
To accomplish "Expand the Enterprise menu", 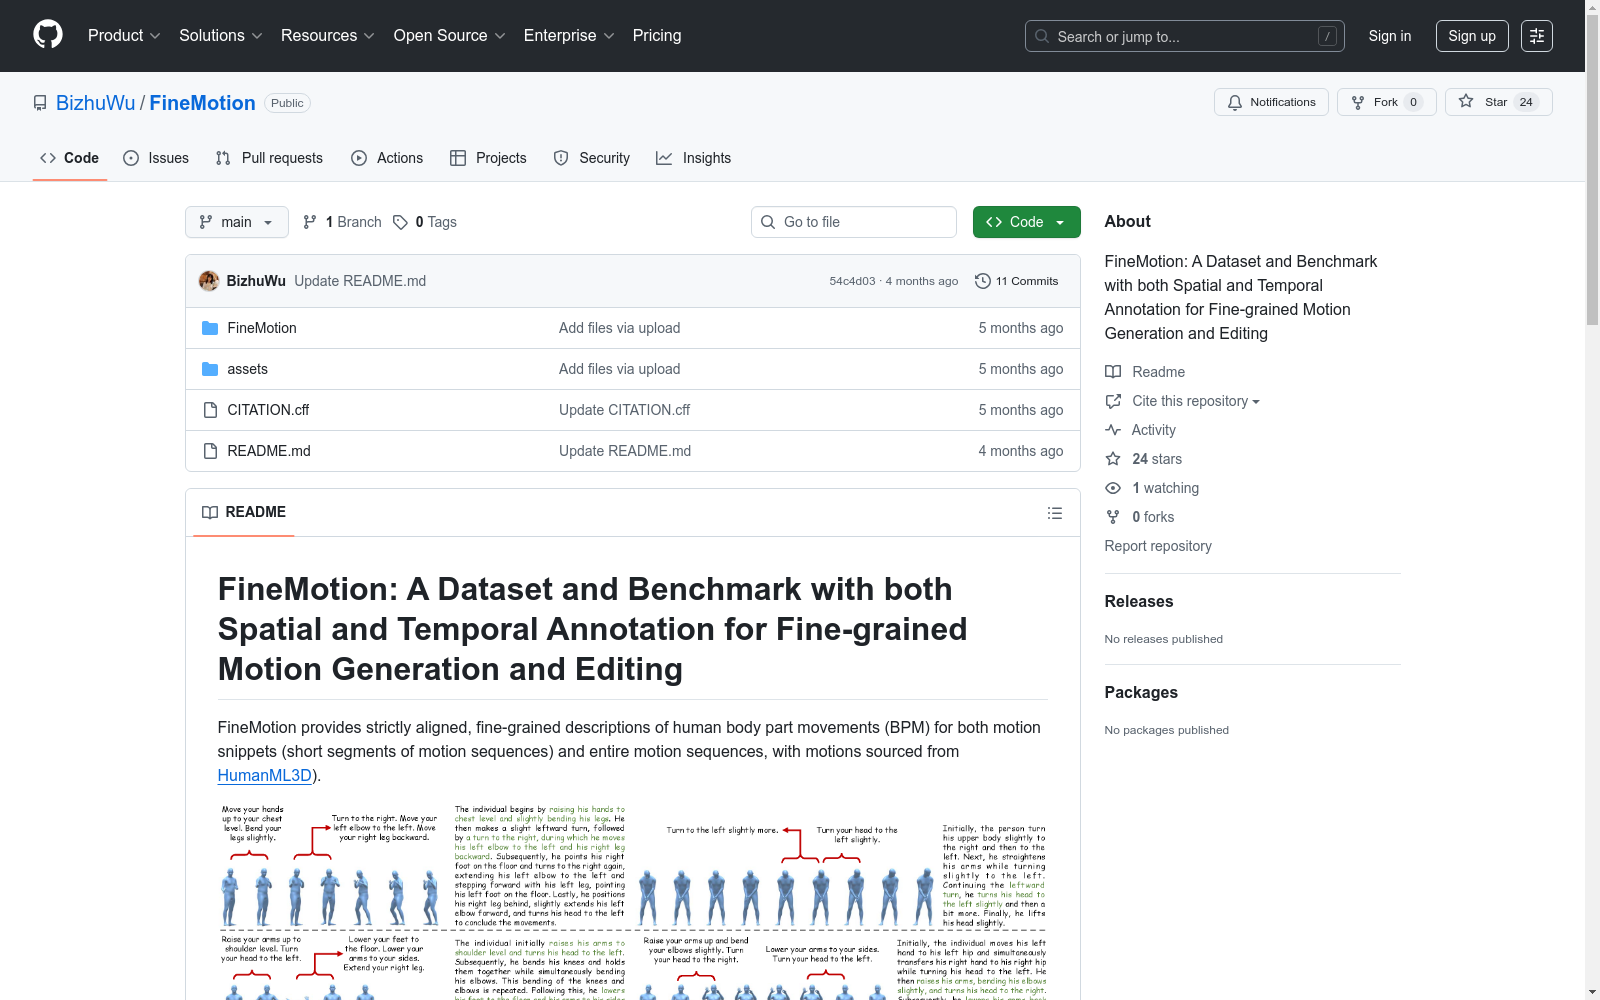I will pyautogui.click(x=569, y=35).
